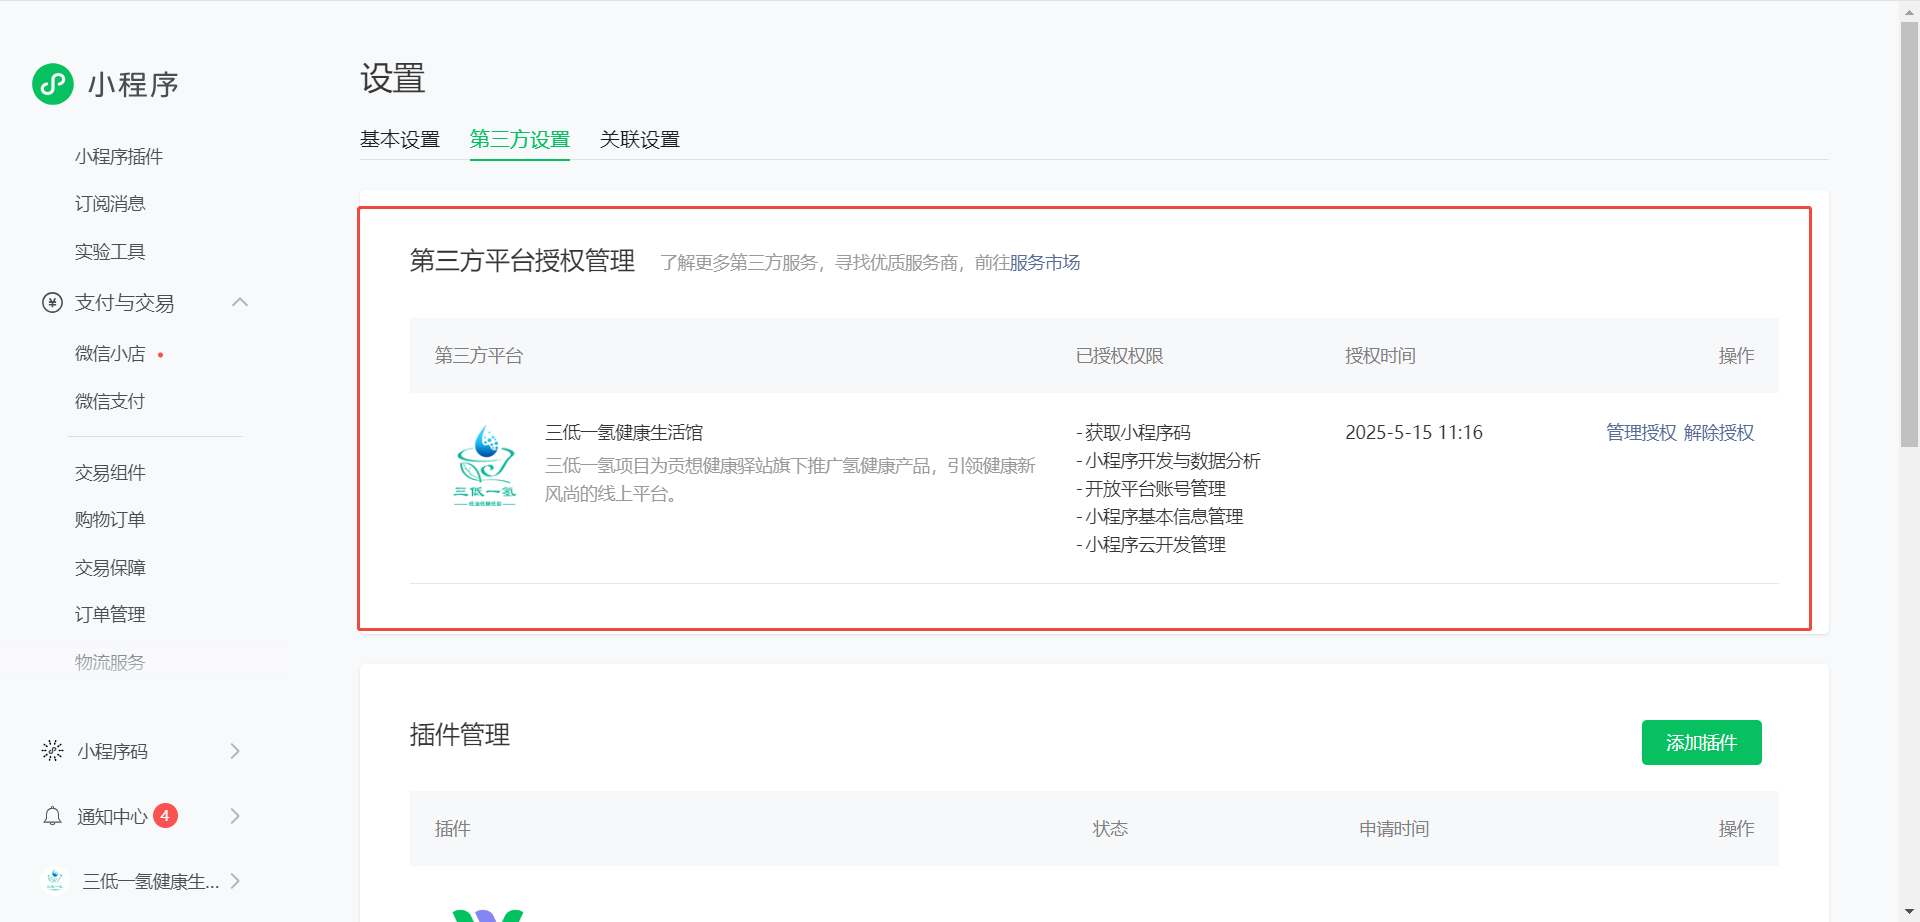Click the -小程序基本信息管理 permission entry
1920x922 pixels.
tap(1160, 516)
